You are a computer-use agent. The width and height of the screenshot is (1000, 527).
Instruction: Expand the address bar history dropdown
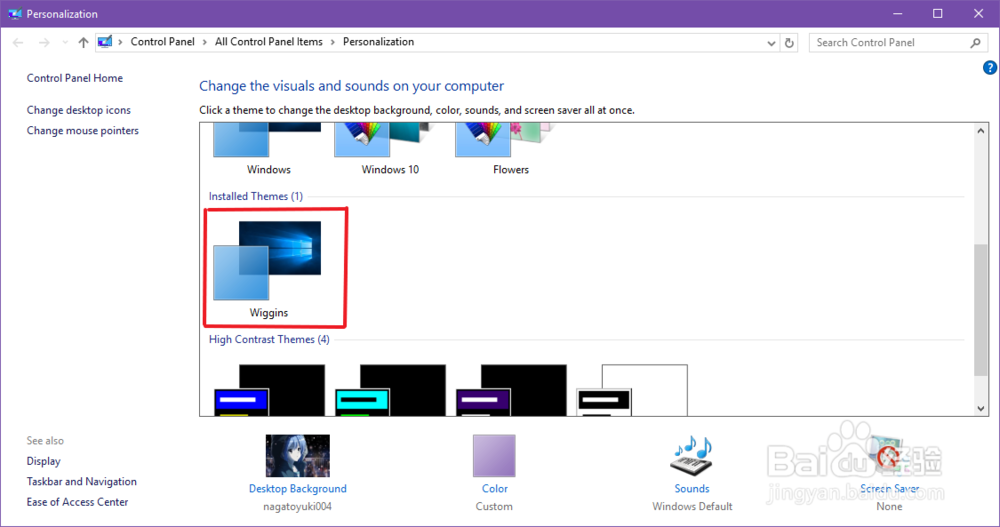coord(771,43)
